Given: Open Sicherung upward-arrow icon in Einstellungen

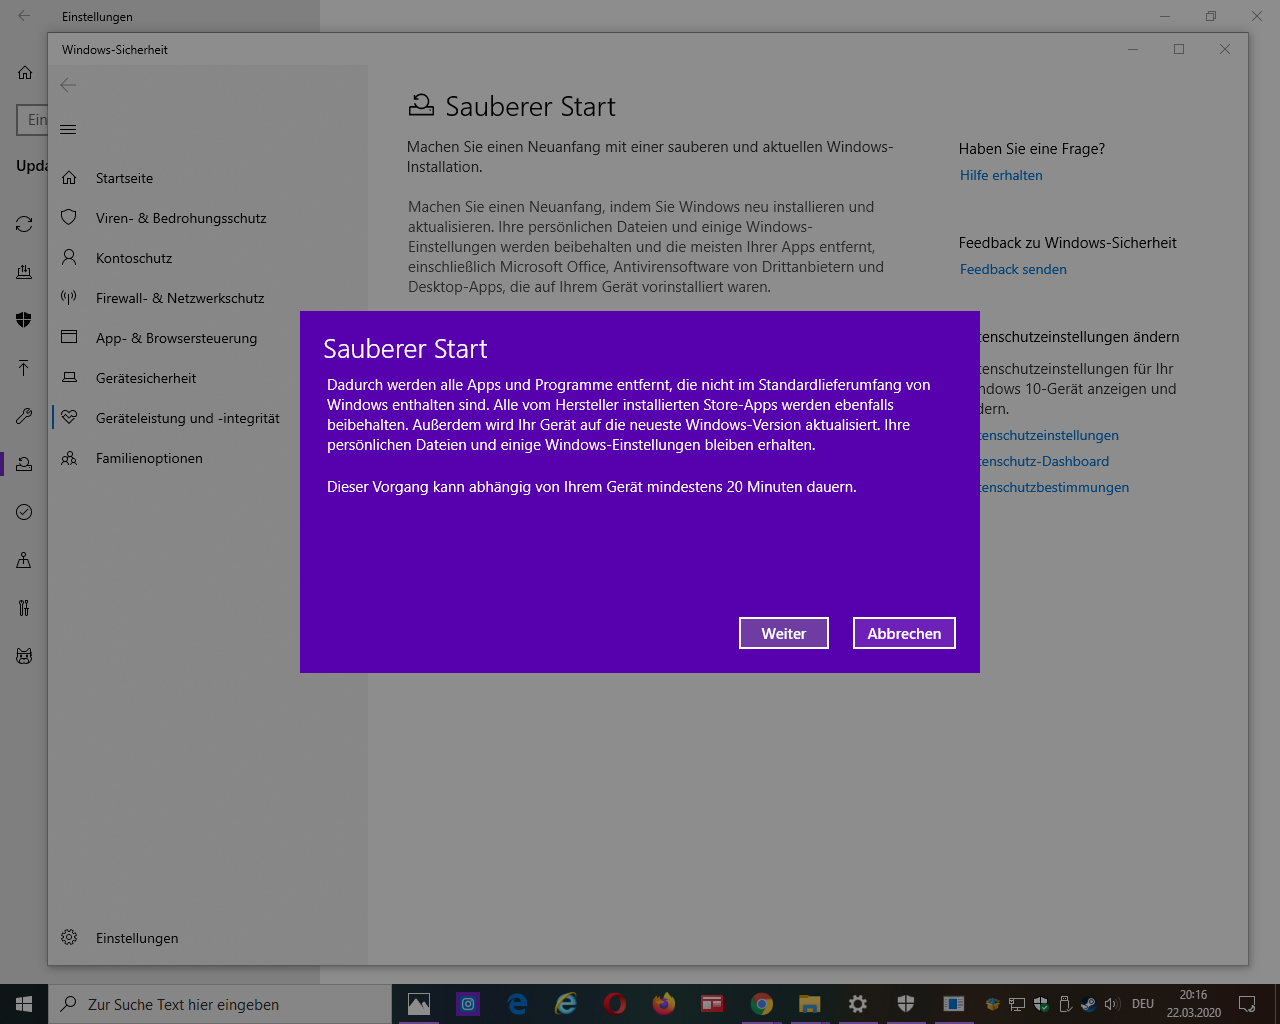Looking at the screenshot, I should pyautogui.click(x=24, y=368).
